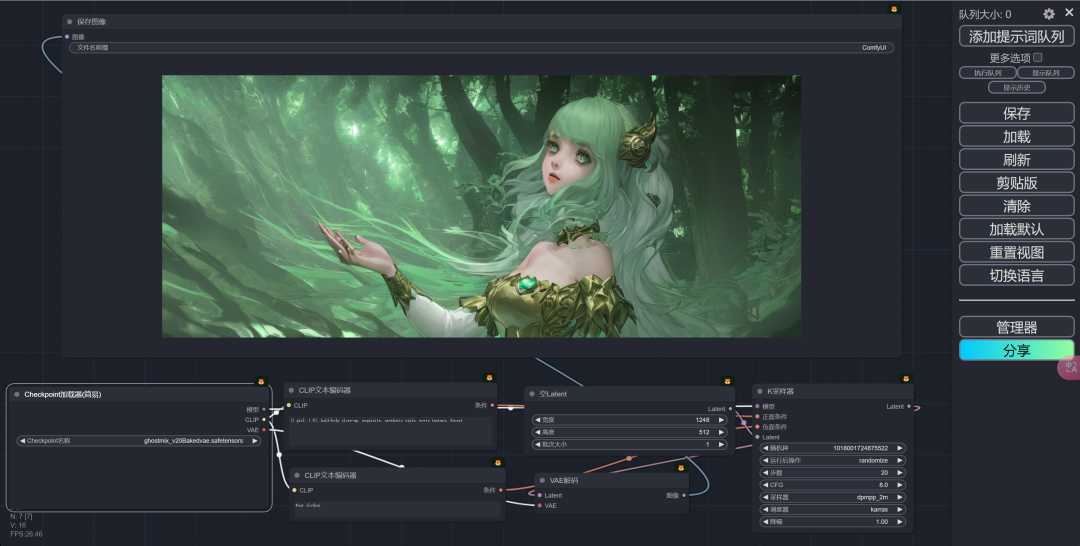Click fox badge on VAE解码 node
1080x546 pixels.
pos(681,468)
